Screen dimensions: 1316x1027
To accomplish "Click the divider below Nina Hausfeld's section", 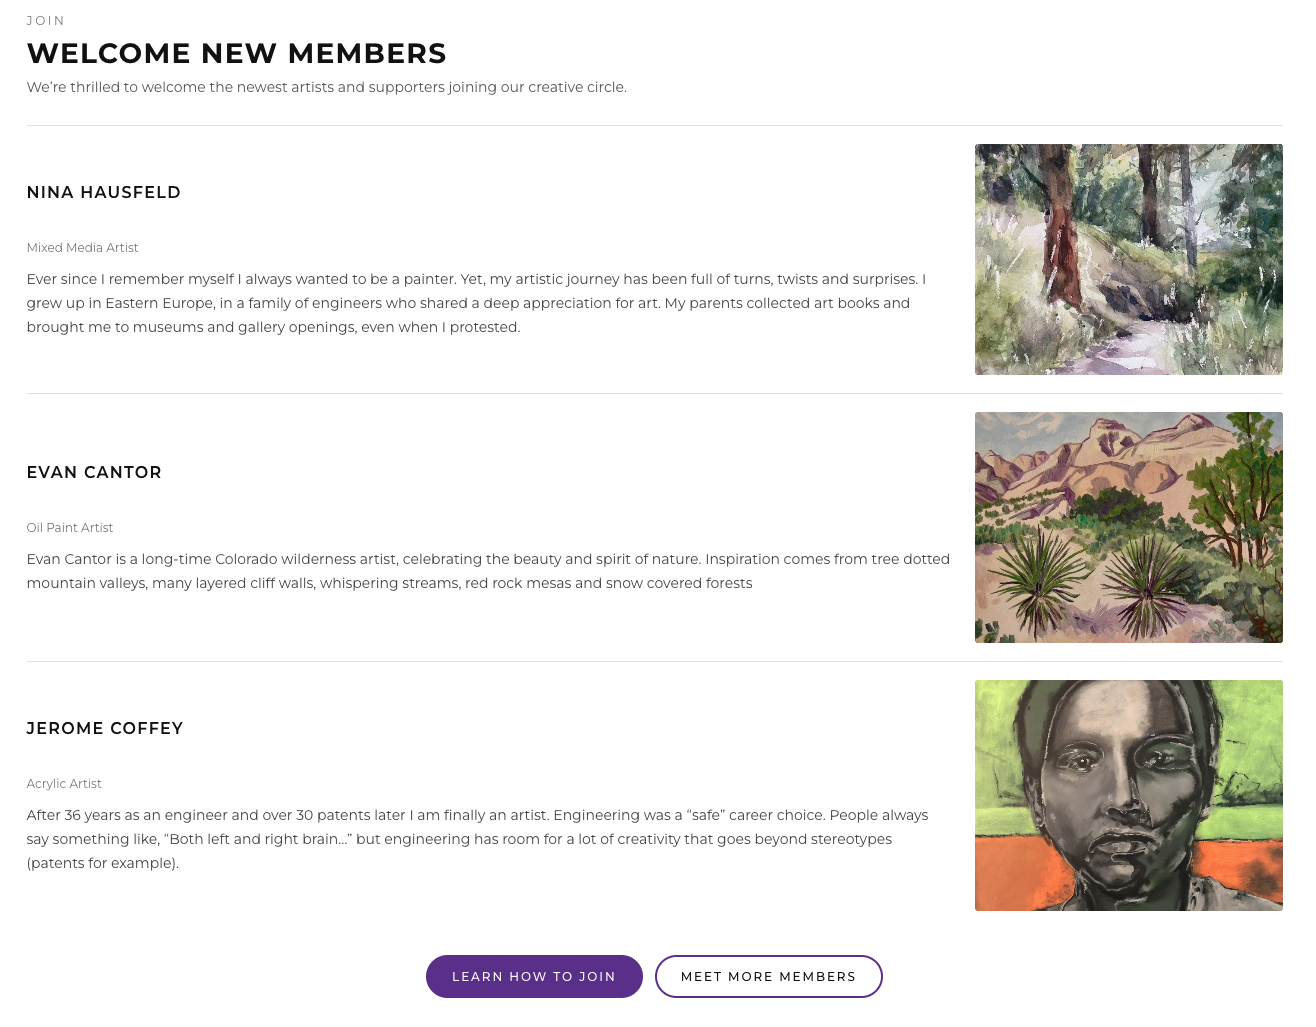I will point(654,393).
